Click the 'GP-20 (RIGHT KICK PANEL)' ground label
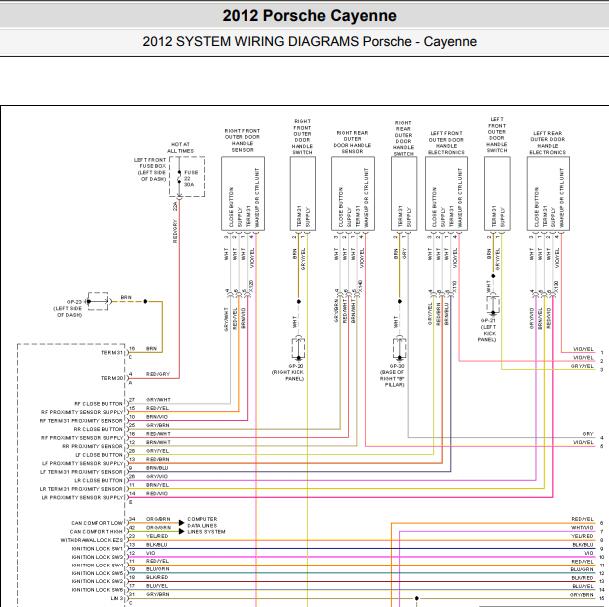This screenshot has width=609, height=607. click(288, 372)
